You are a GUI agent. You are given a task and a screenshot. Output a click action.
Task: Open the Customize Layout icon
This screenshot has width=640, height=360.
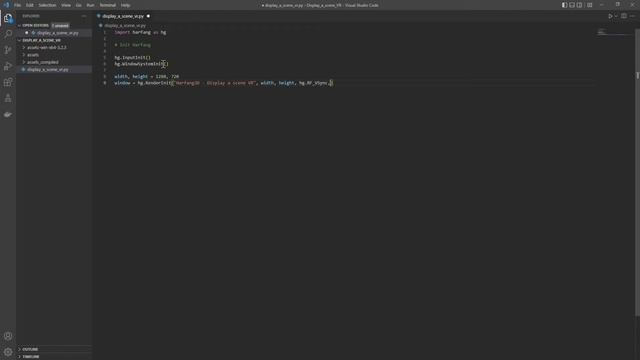(x=589, y=5)
